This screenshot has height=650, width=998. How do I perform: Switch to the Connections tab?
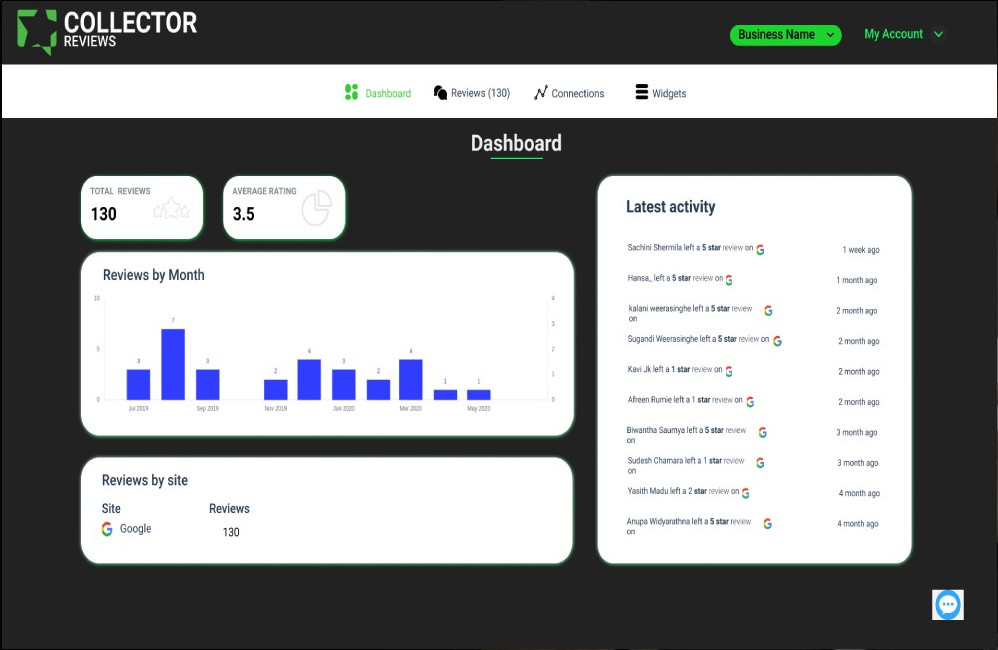coord(569,93)
